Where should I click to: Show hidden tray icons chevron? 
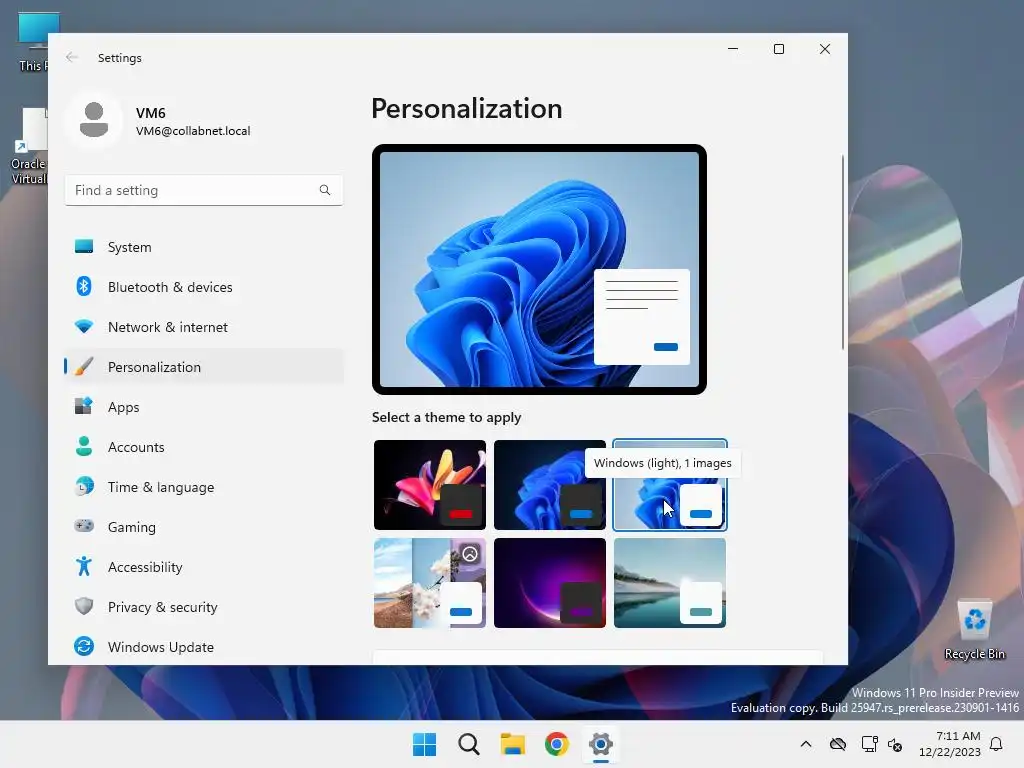[x=806, y=744]
